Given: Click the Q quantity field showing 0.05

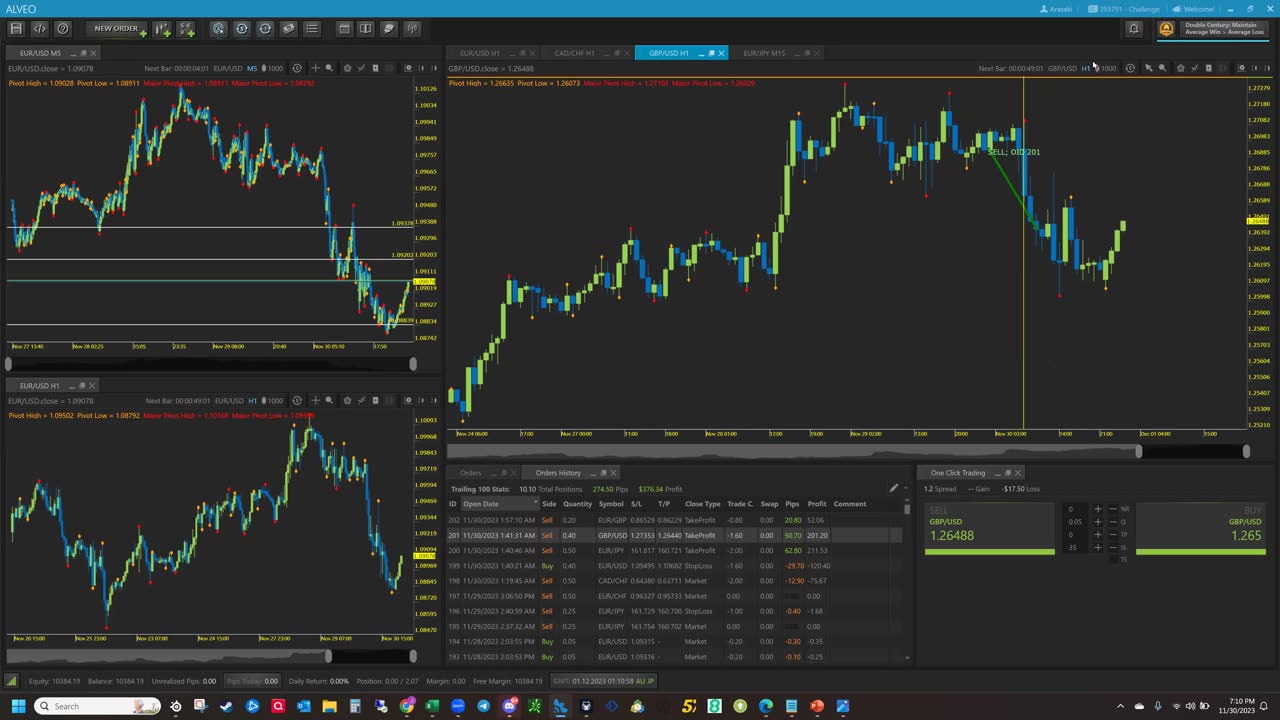Looking at the screenshot, I should click(x=1075, y=522).
